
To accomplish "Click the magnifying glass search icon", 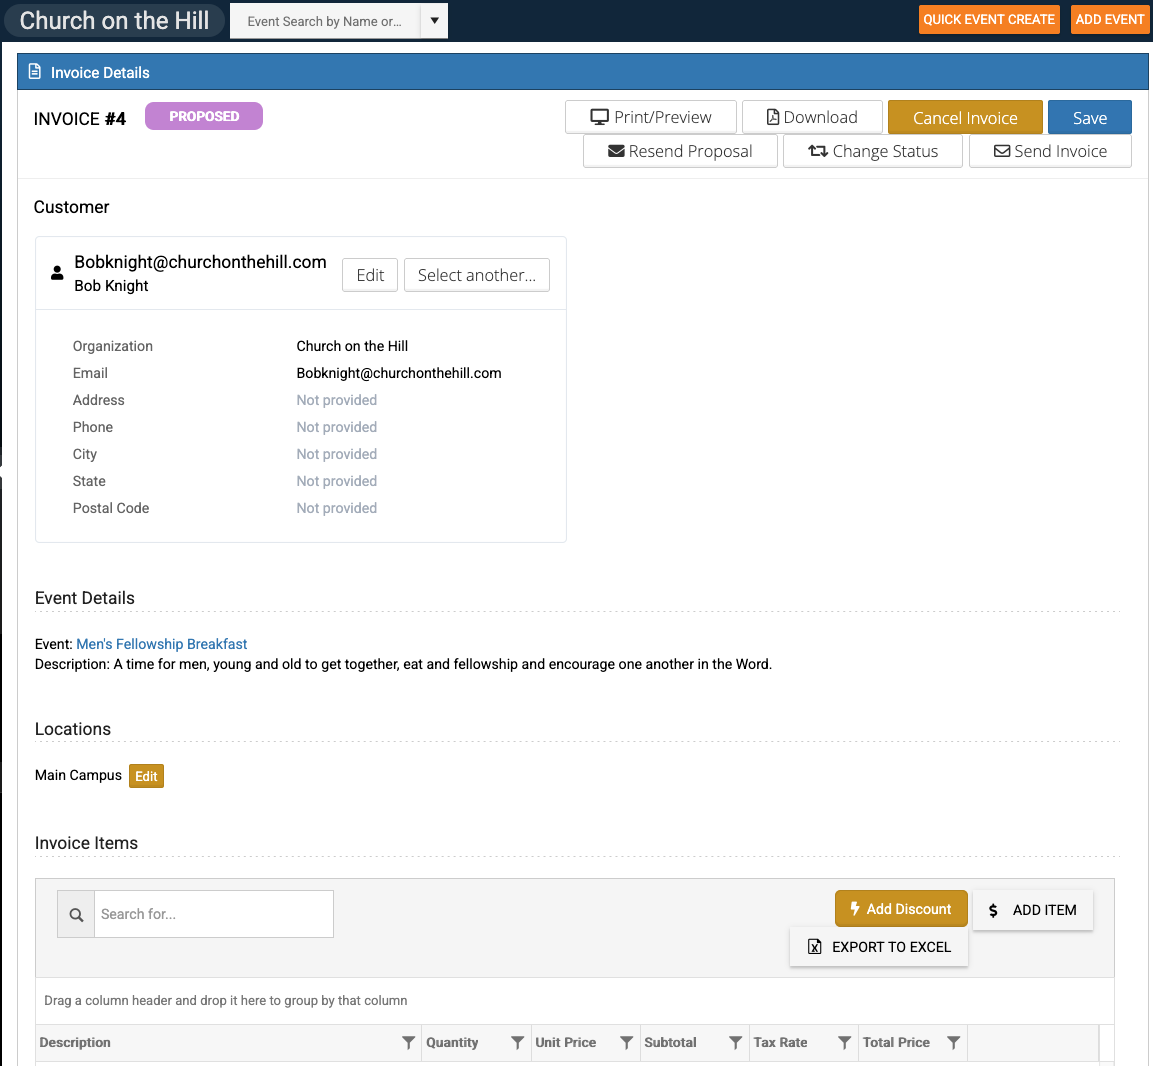I will tap(76, 914).
